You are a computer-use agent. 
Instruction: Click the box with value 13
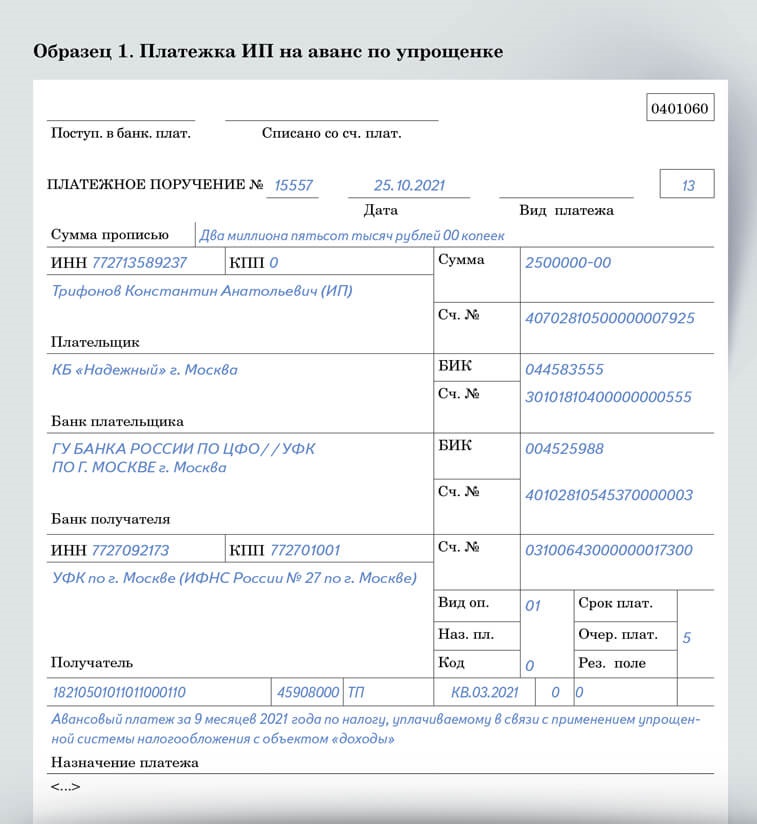click(x=687, y=186)
